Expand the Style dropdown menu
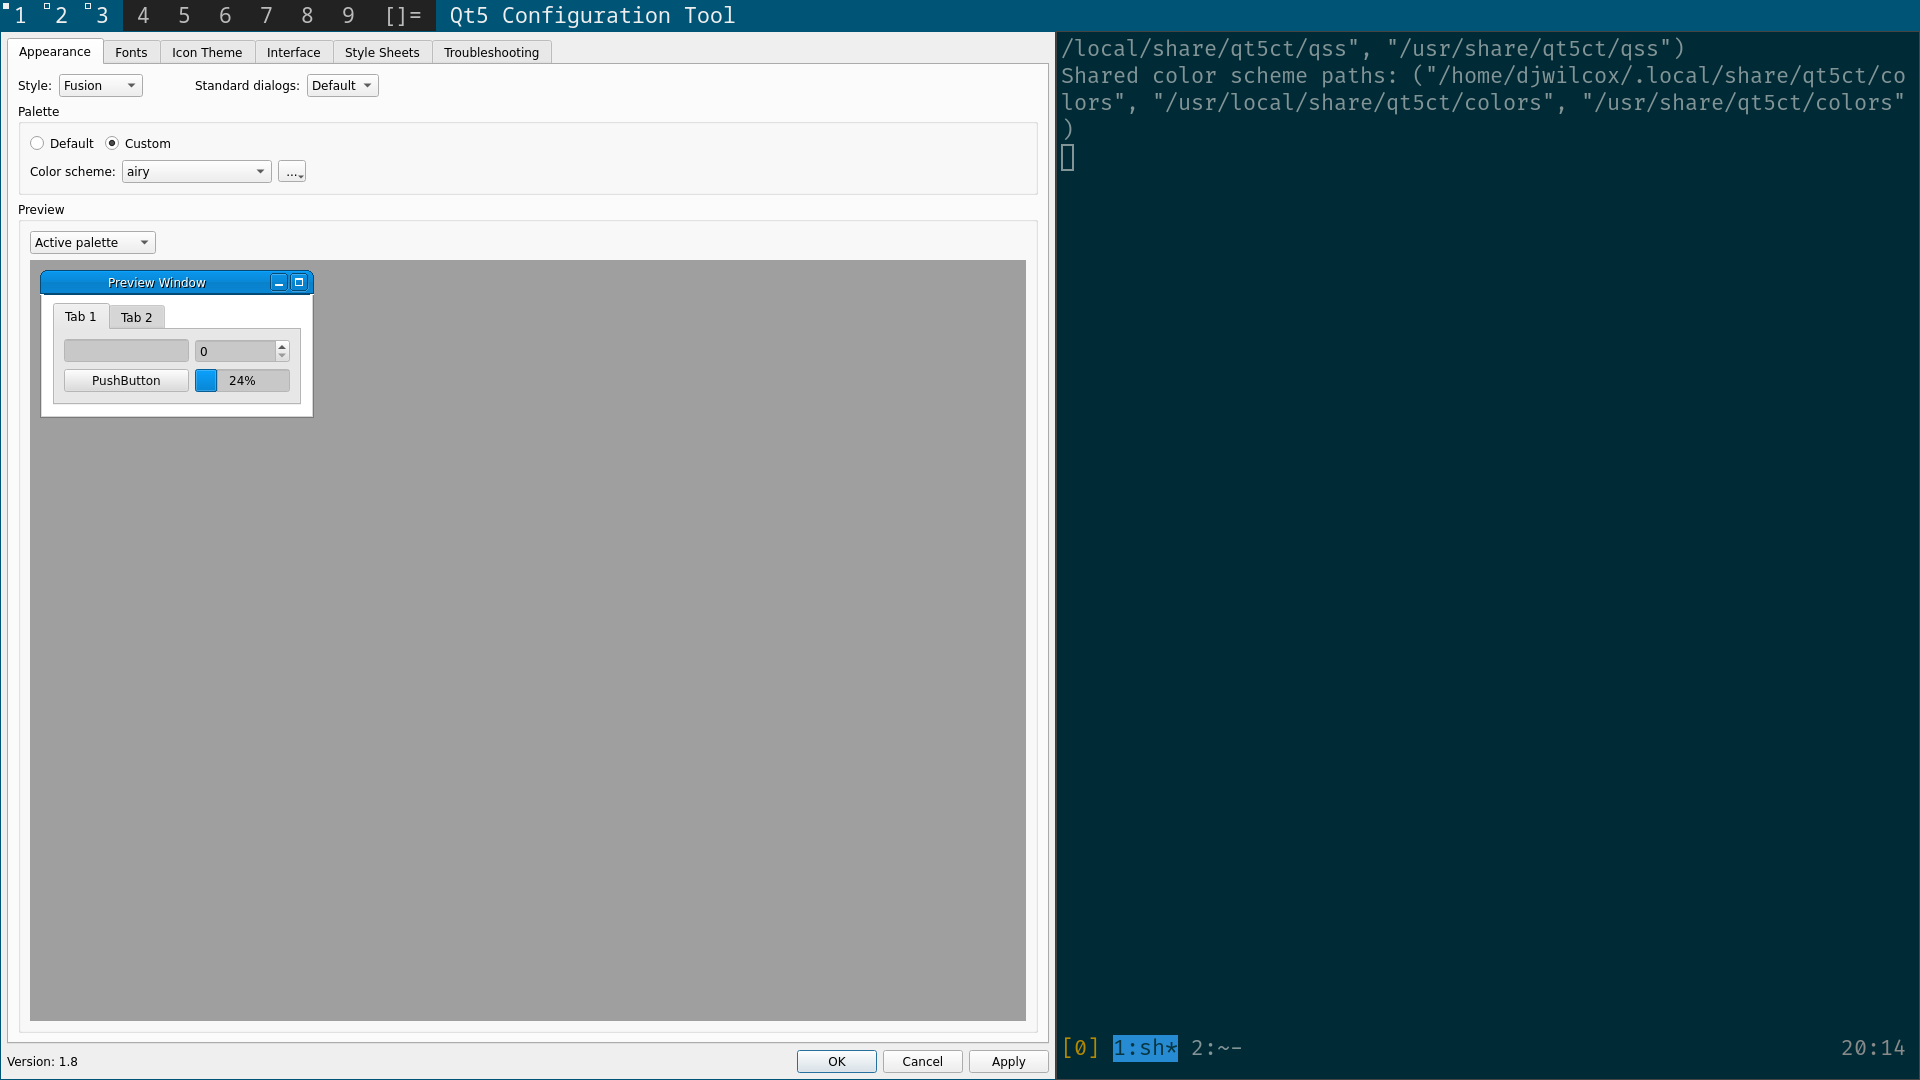Screen dimensions: 1920x1080 point(99,84)
